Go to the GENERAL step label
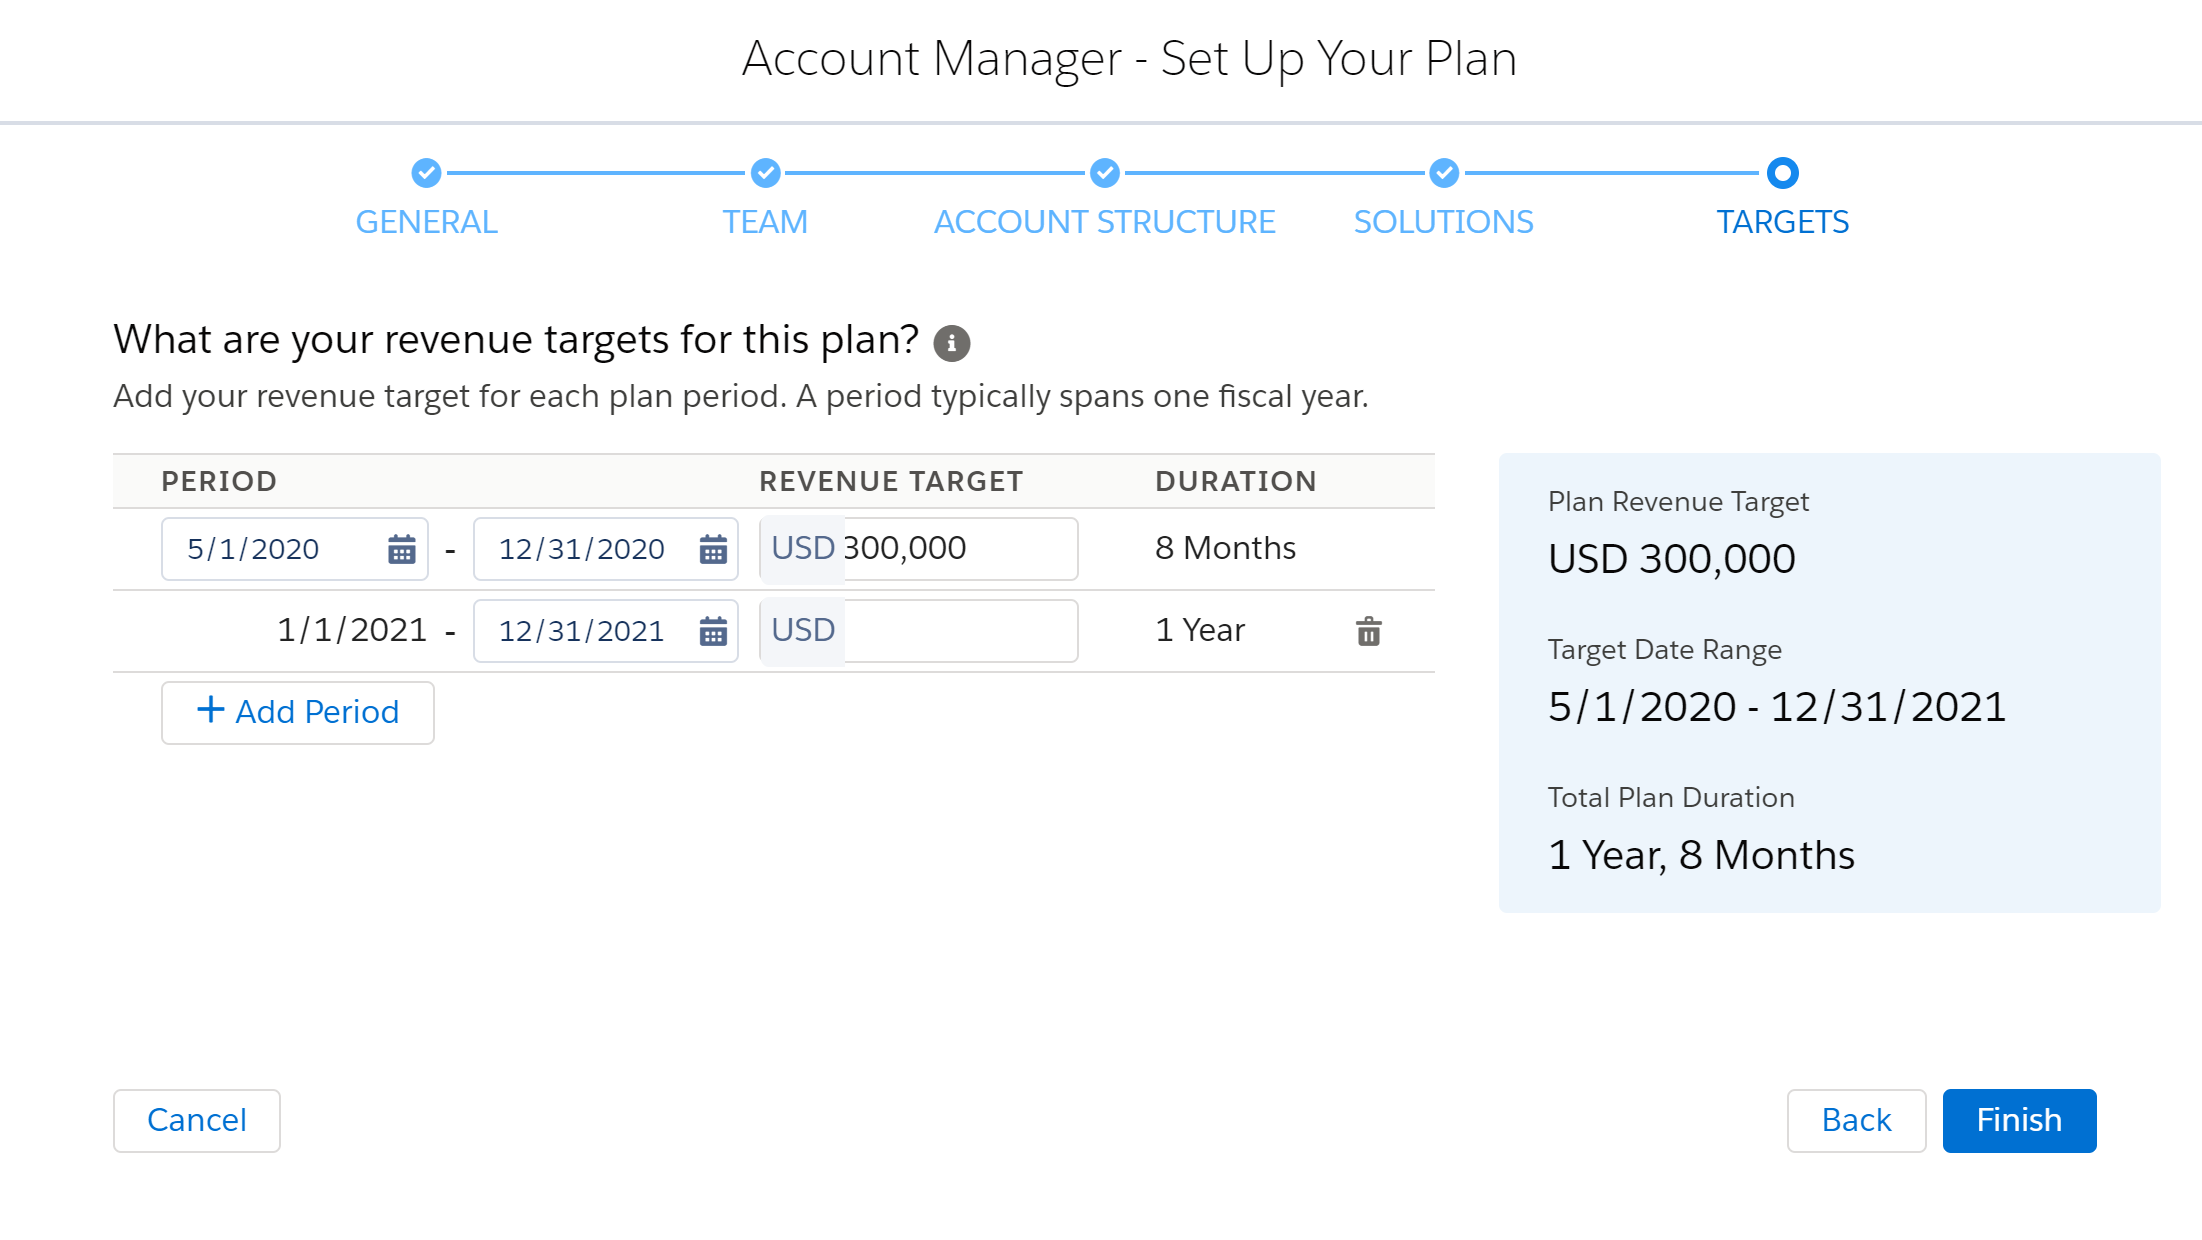 tap(426, 222)
